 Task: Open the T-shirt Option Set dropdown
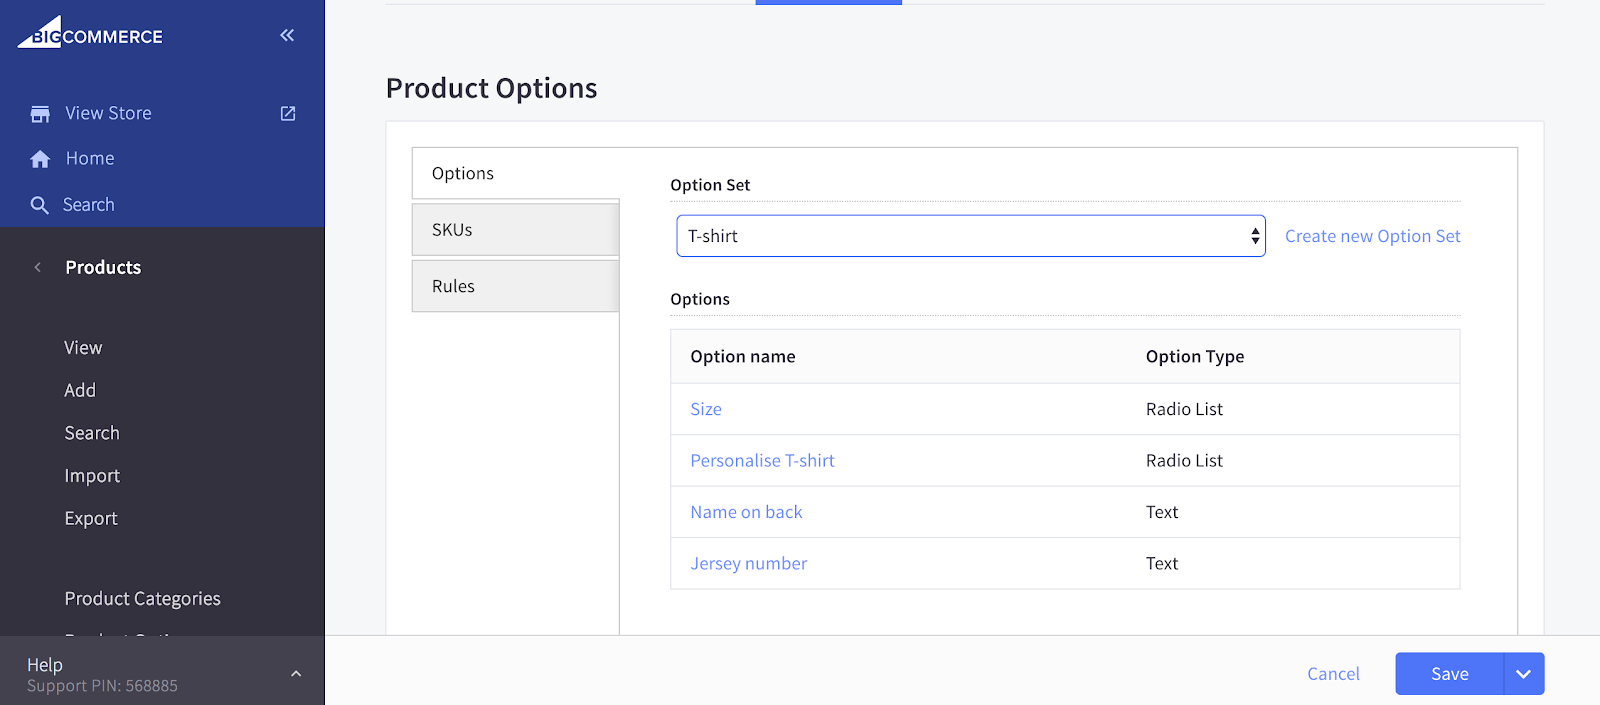pos(970,236)
